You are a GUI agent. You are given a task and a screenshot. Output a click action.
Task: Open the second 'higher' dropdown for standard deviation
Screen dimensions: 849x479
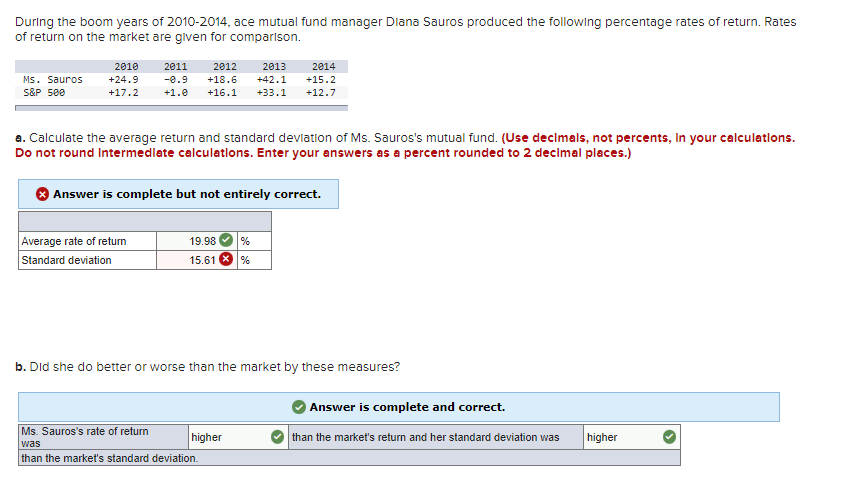632,437
